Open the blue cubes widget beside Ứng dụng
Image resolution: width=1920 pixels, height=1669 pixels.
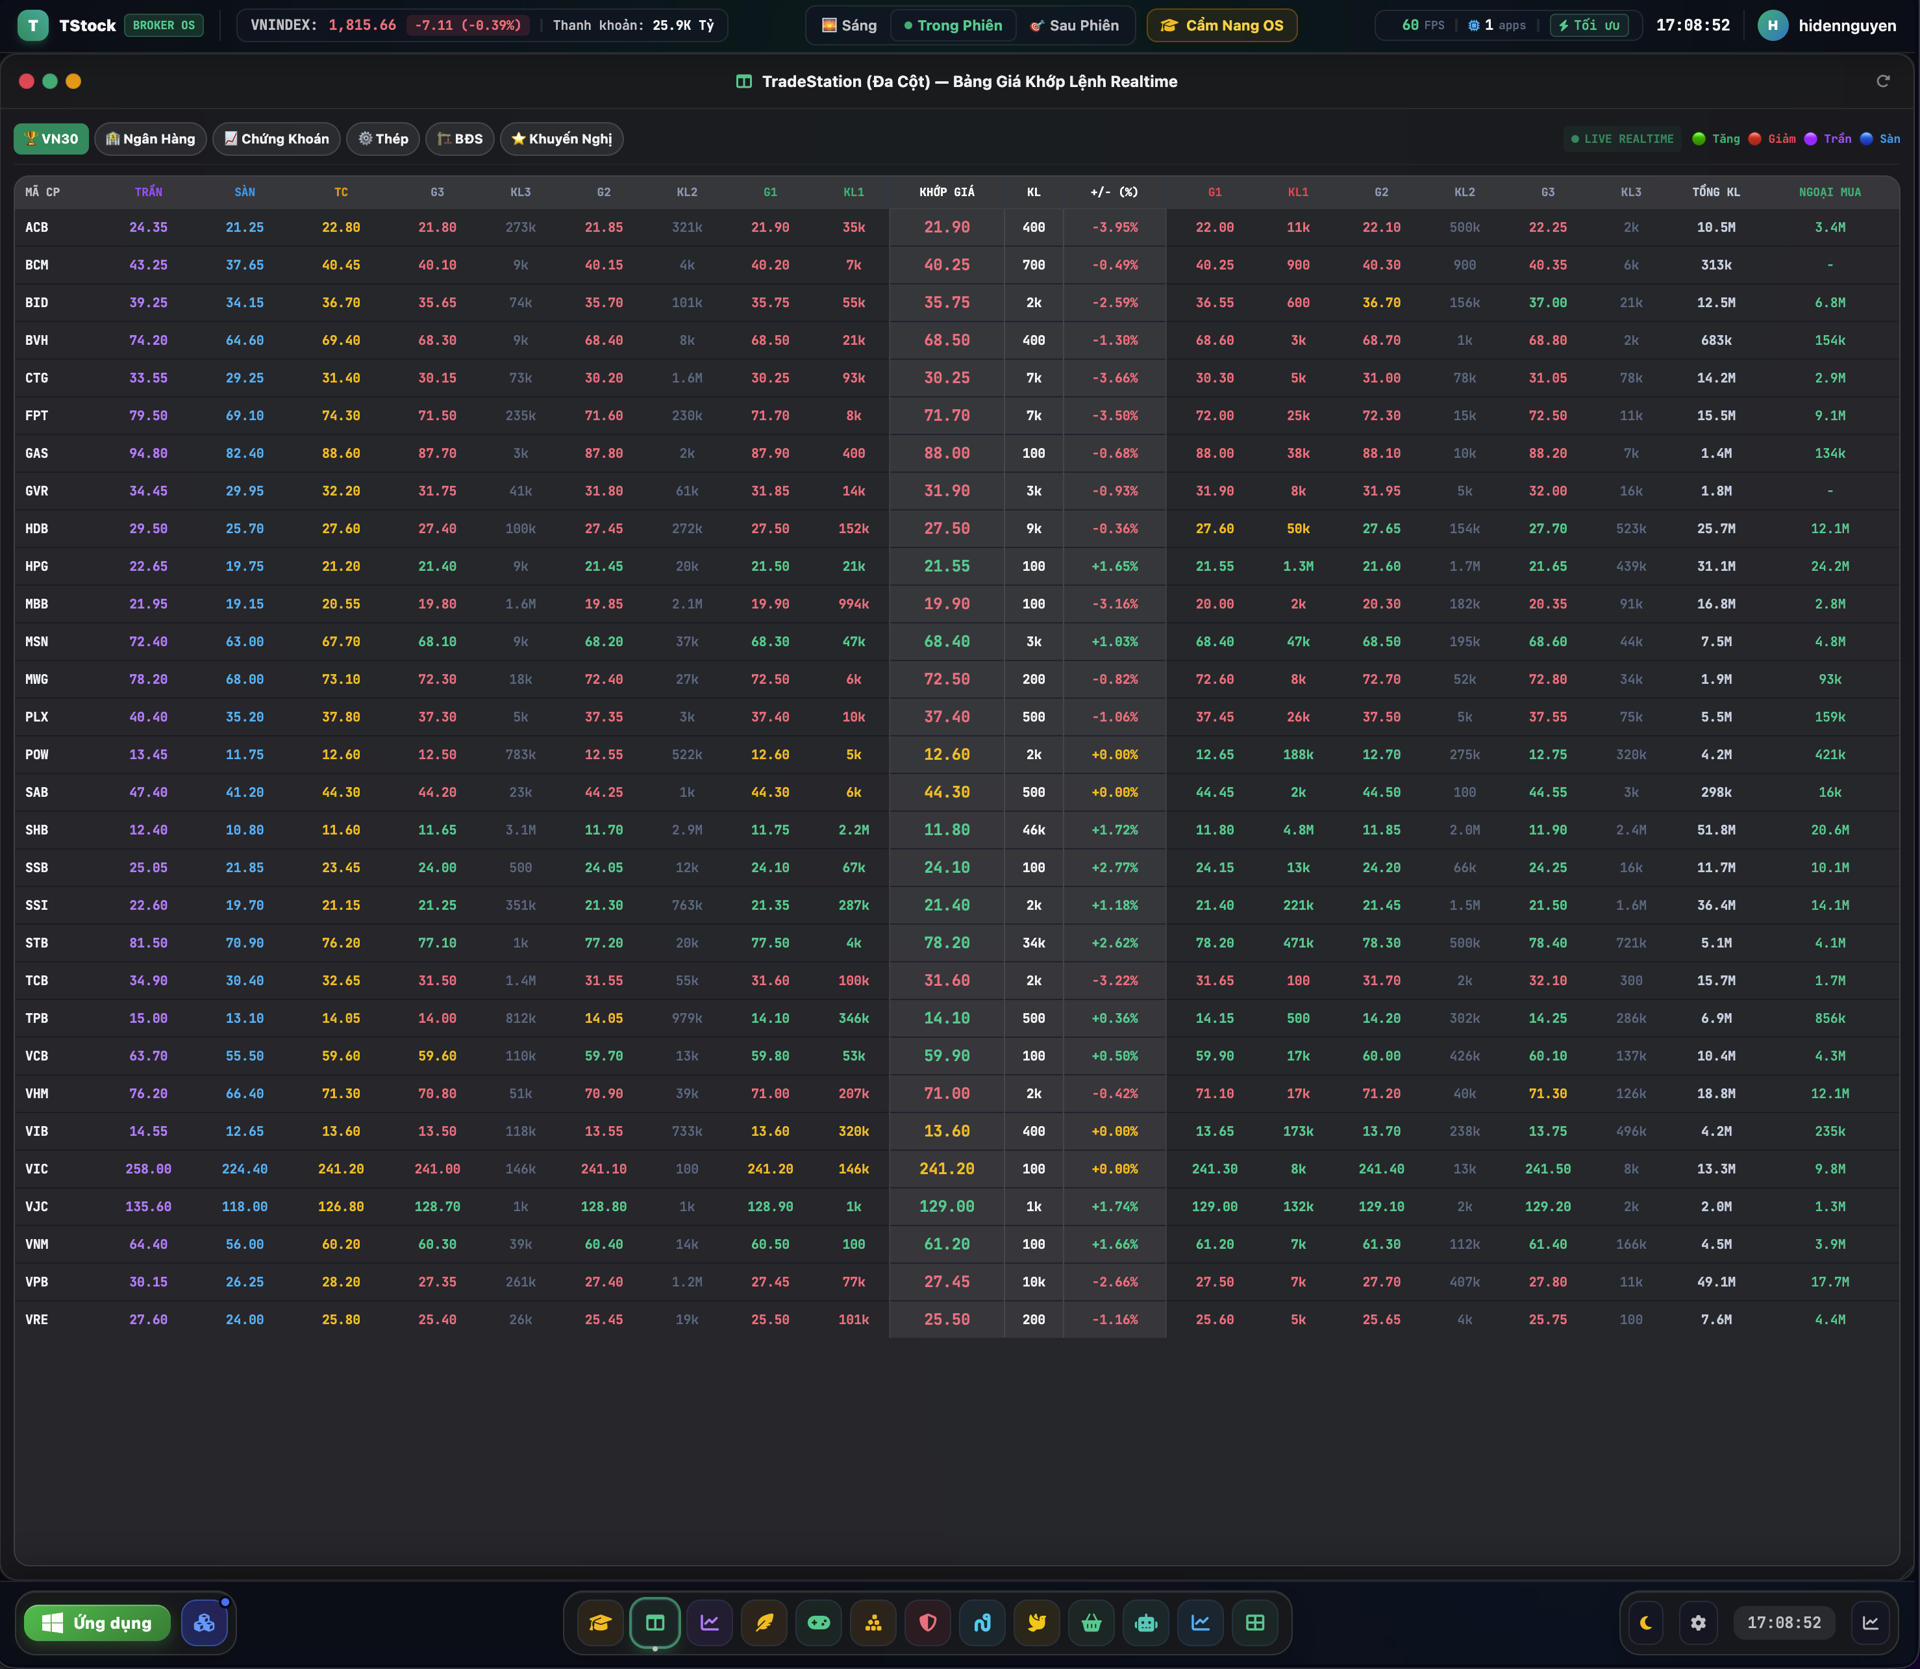(x=204, y=1623)
